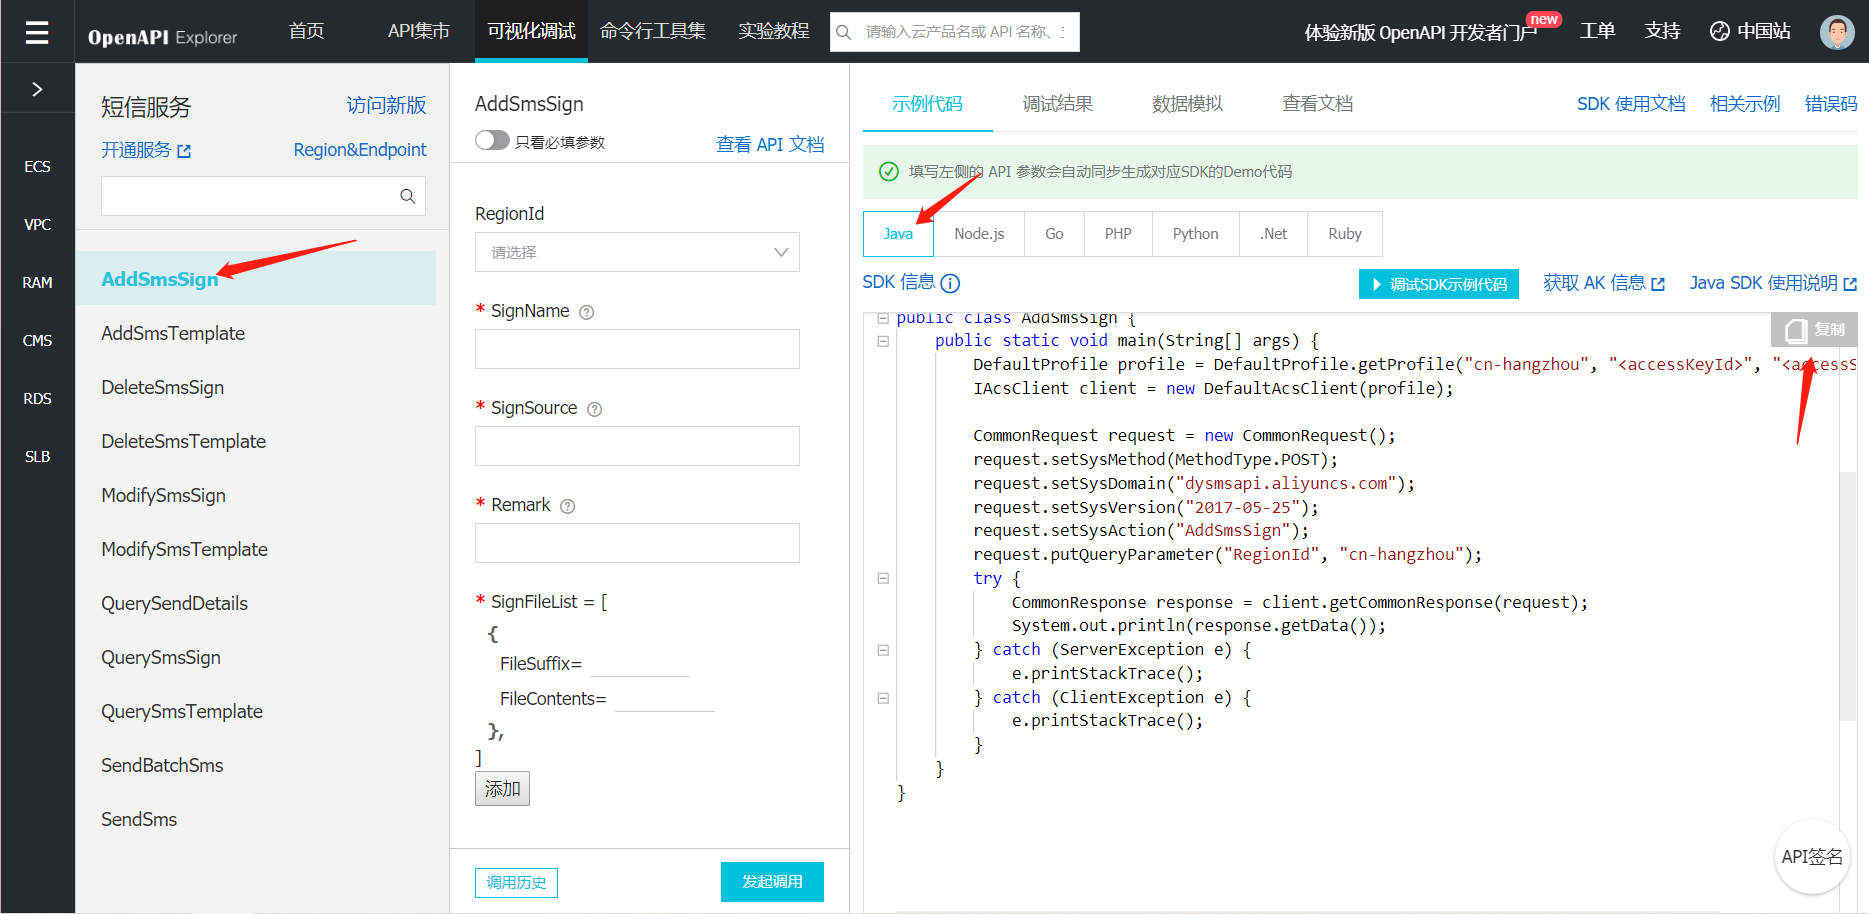Click 发起调用 button
Viewport: 1869px width, 914px height.
click(x=772, y=882)
